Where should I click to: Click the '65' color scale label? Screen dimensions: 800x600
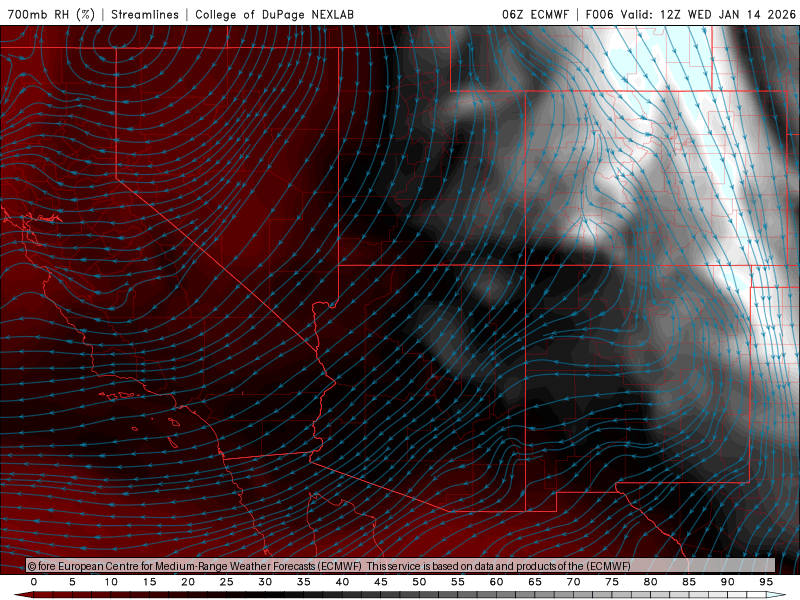coord(535,582)
